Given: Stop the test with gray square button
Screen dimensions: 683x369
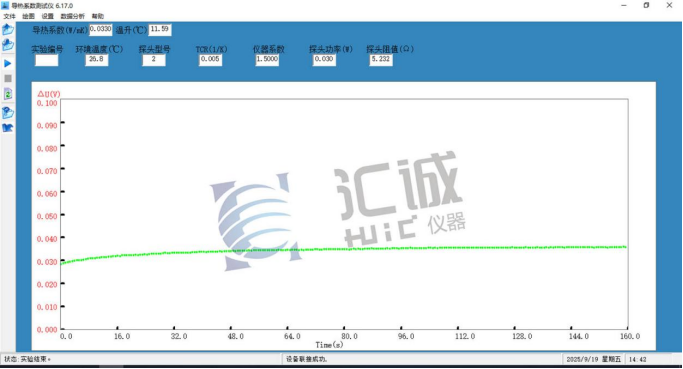Looking at the screenshot, I should pyautogui.click(x=8, y=78).
